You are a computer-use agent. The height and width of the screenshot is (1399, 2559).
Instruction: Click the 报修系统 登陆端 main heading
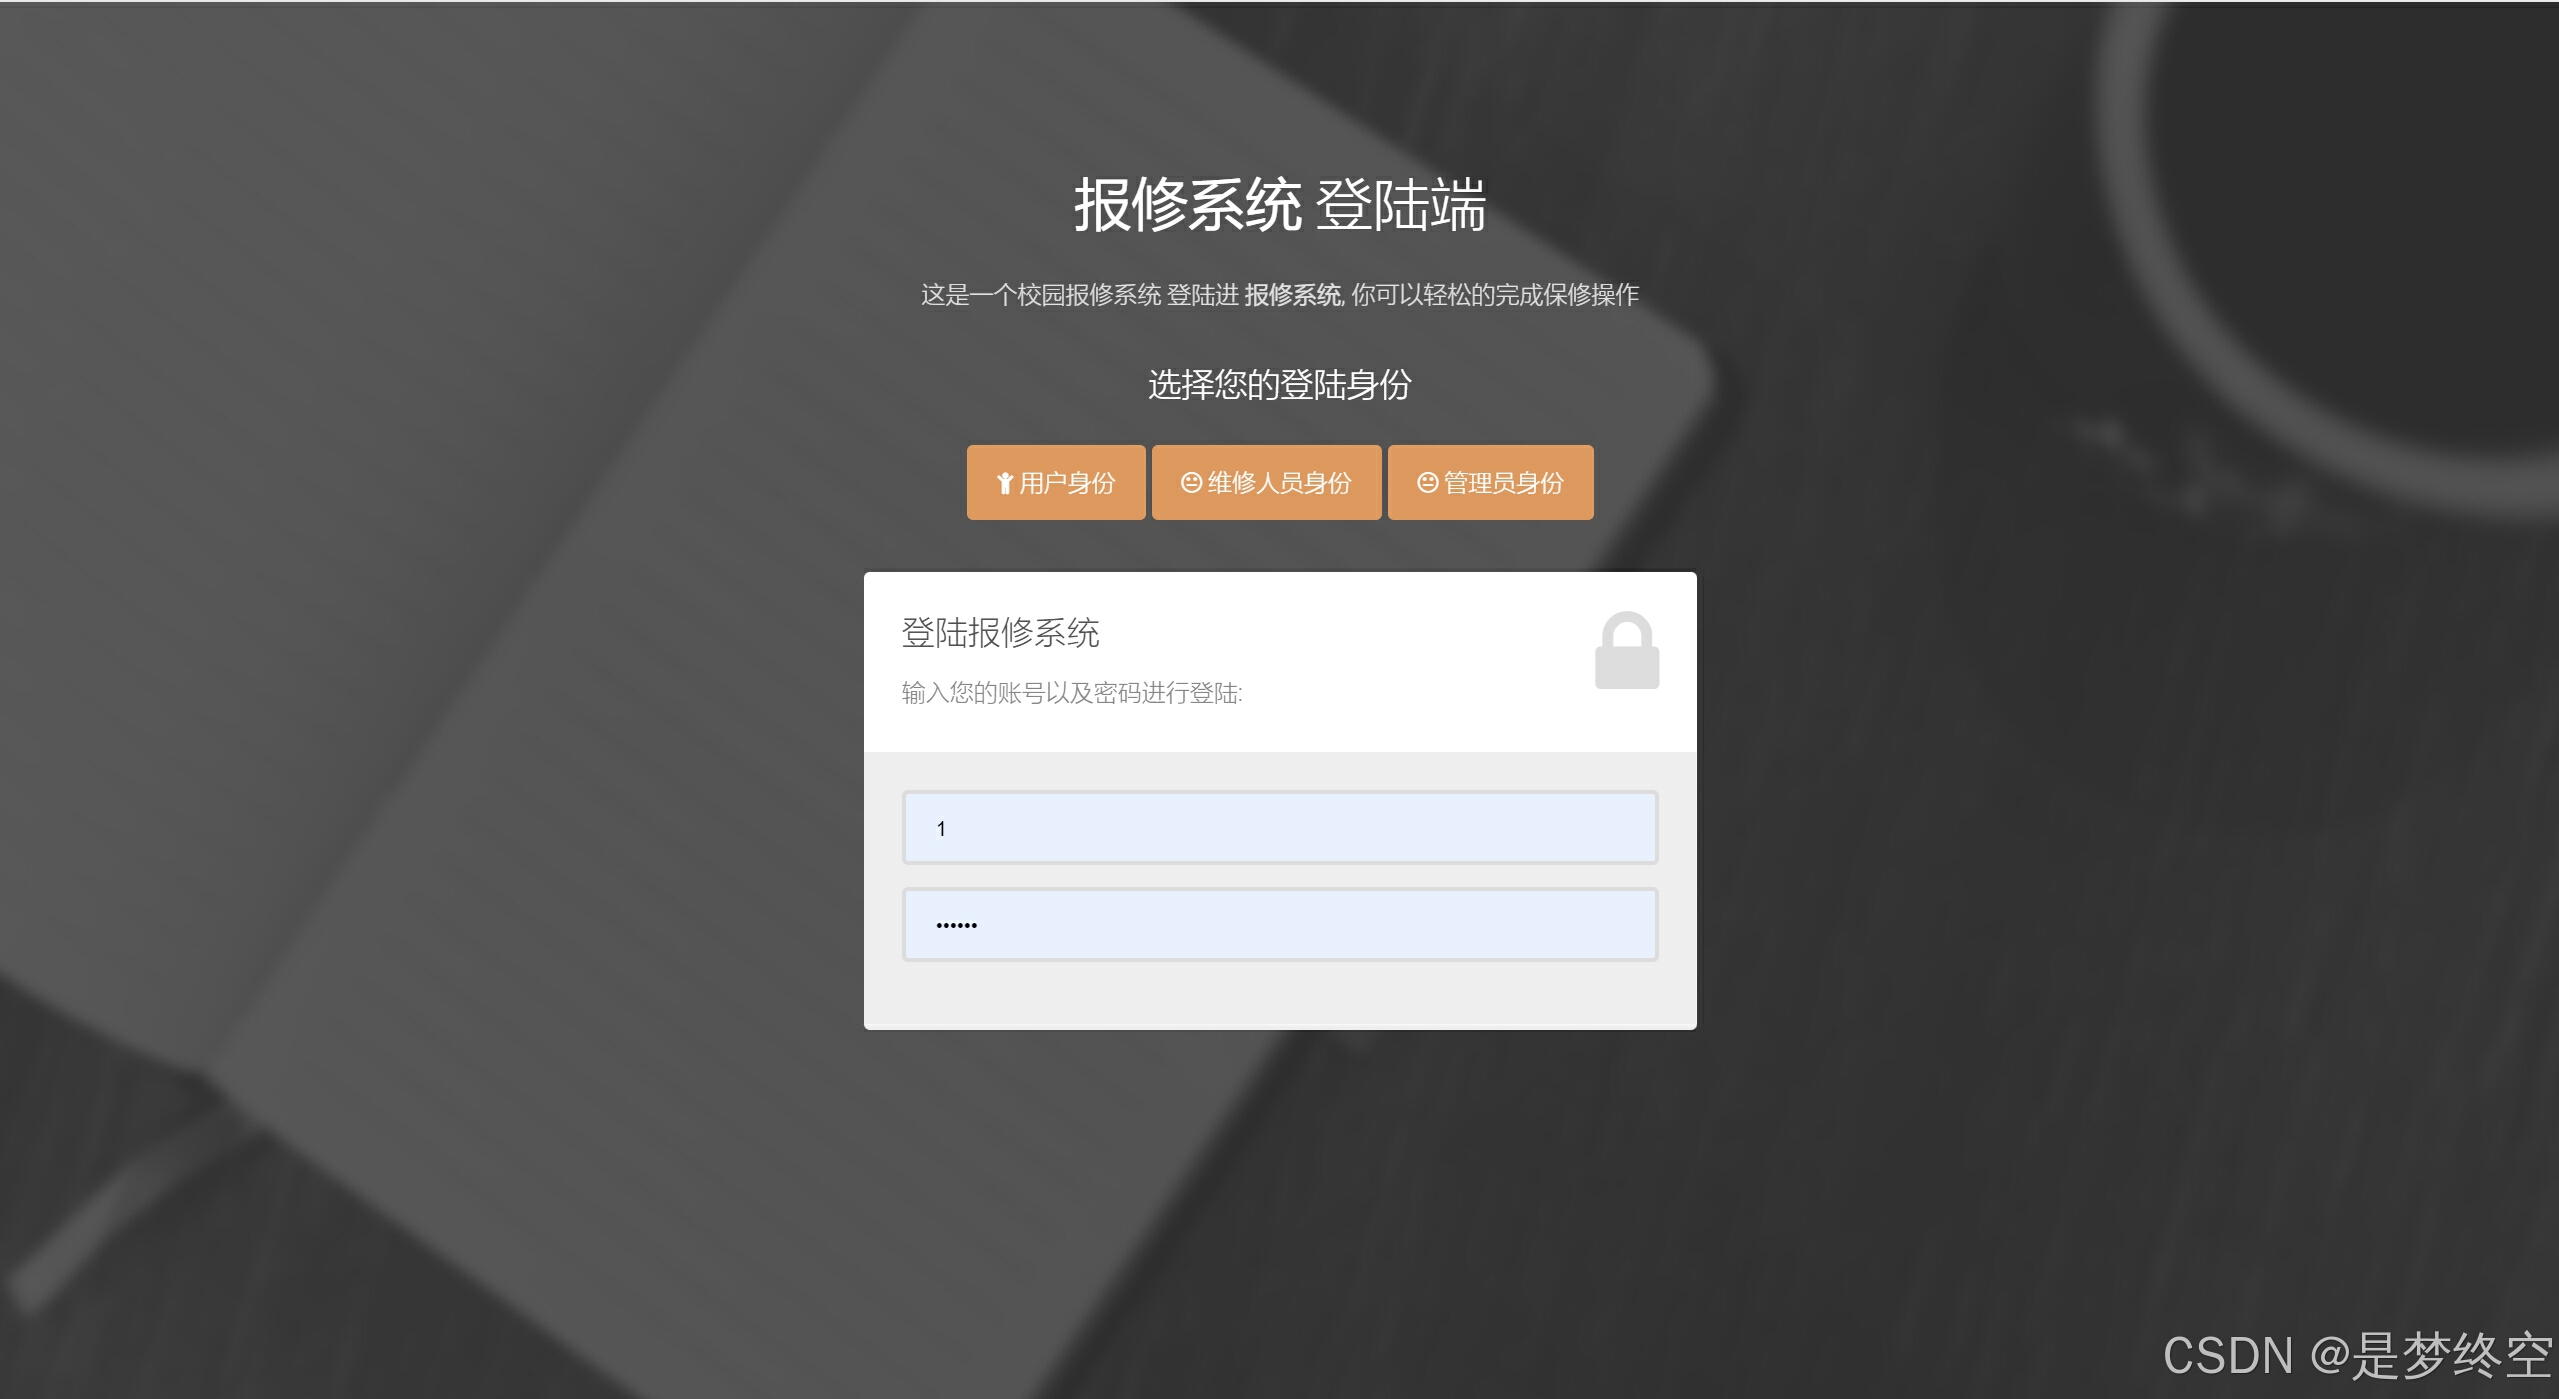(x=1280, y=205)
